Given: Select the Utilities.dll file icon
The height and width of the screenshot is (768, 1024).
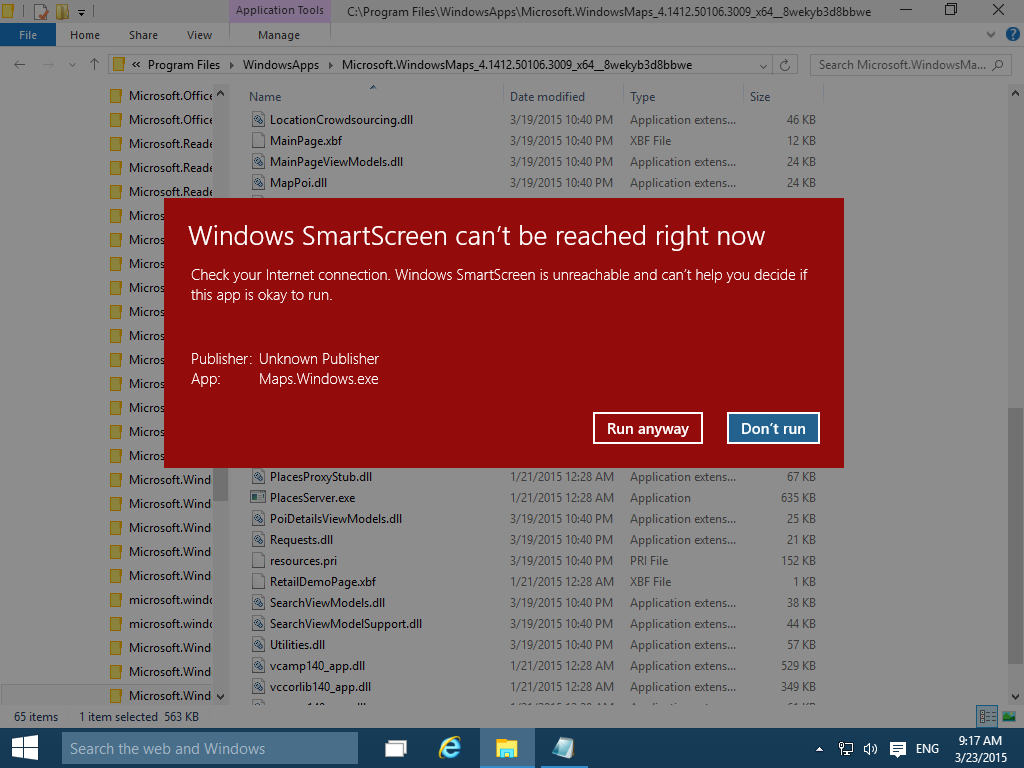Looking at the screenshot, I should [x=258, y=645].
